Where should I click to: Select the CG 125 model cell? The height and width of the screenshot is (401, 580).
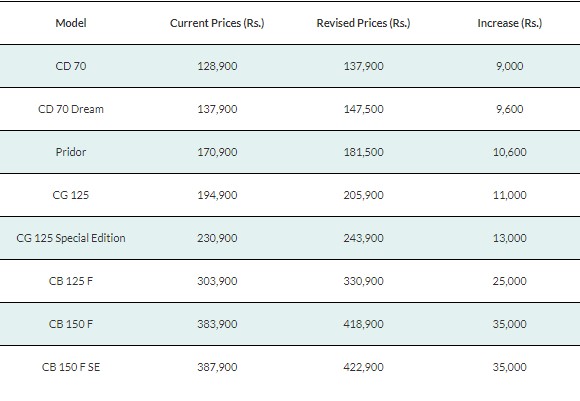point(71,195)
